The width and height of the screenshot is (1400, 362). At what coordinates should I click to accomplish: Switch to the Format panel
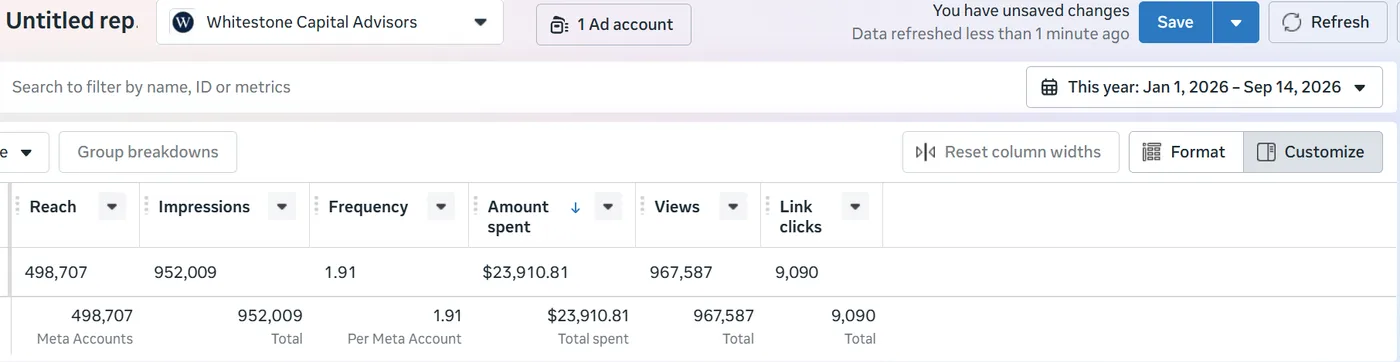1186,152
